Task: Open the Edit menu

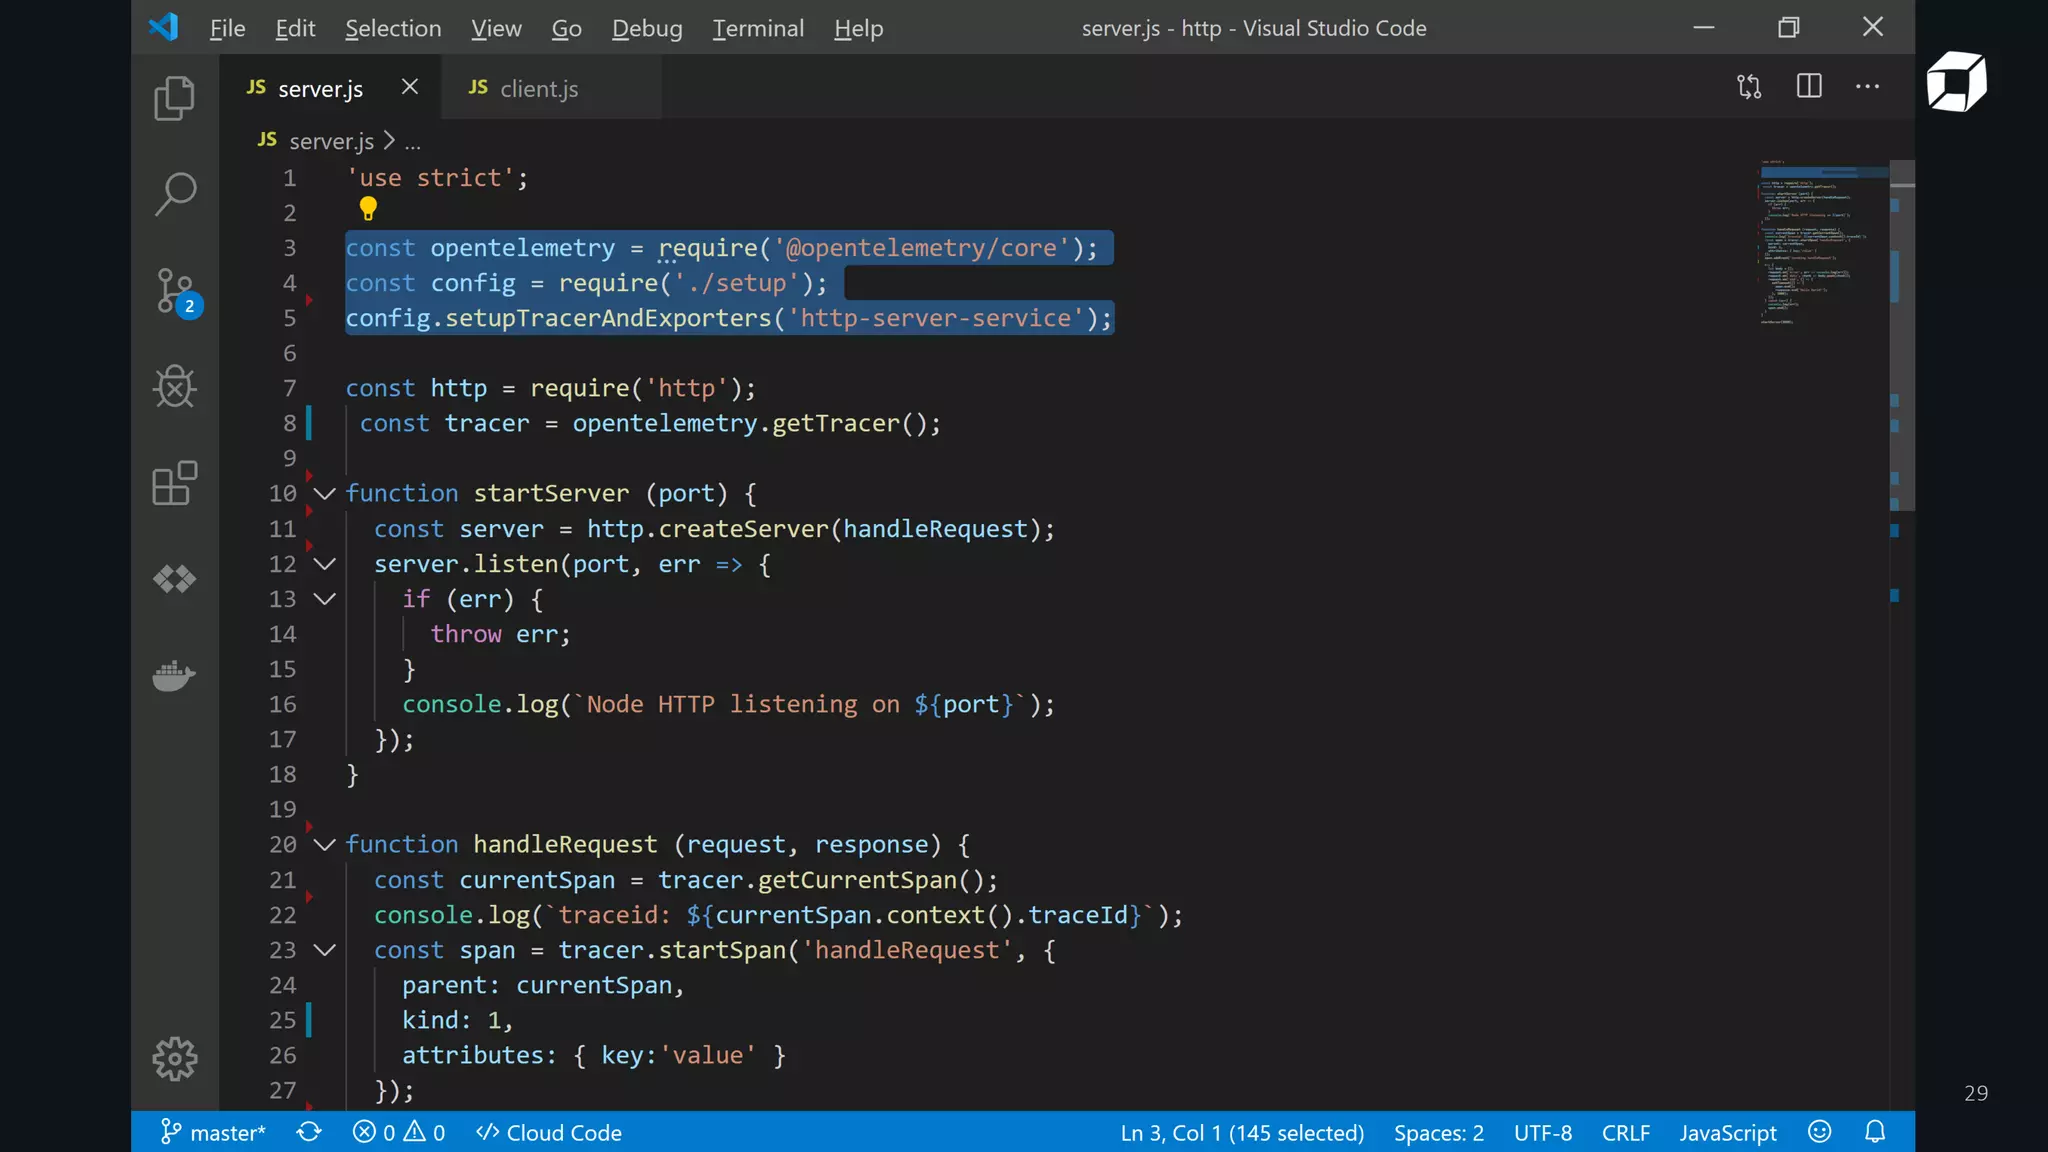Action: pyautogui.click(x=295, y=28)
